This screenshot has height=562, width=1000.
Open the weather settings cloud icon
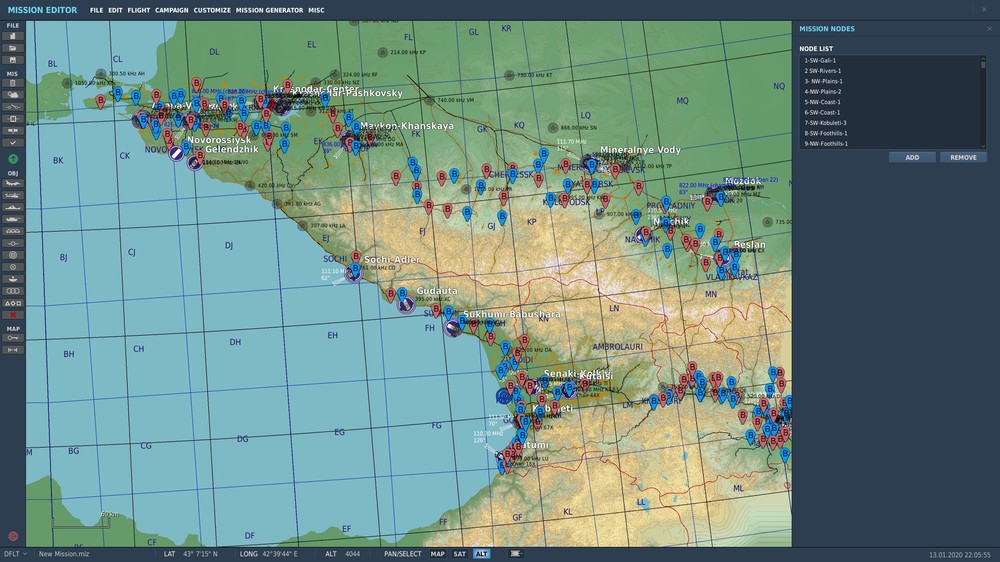13,94
